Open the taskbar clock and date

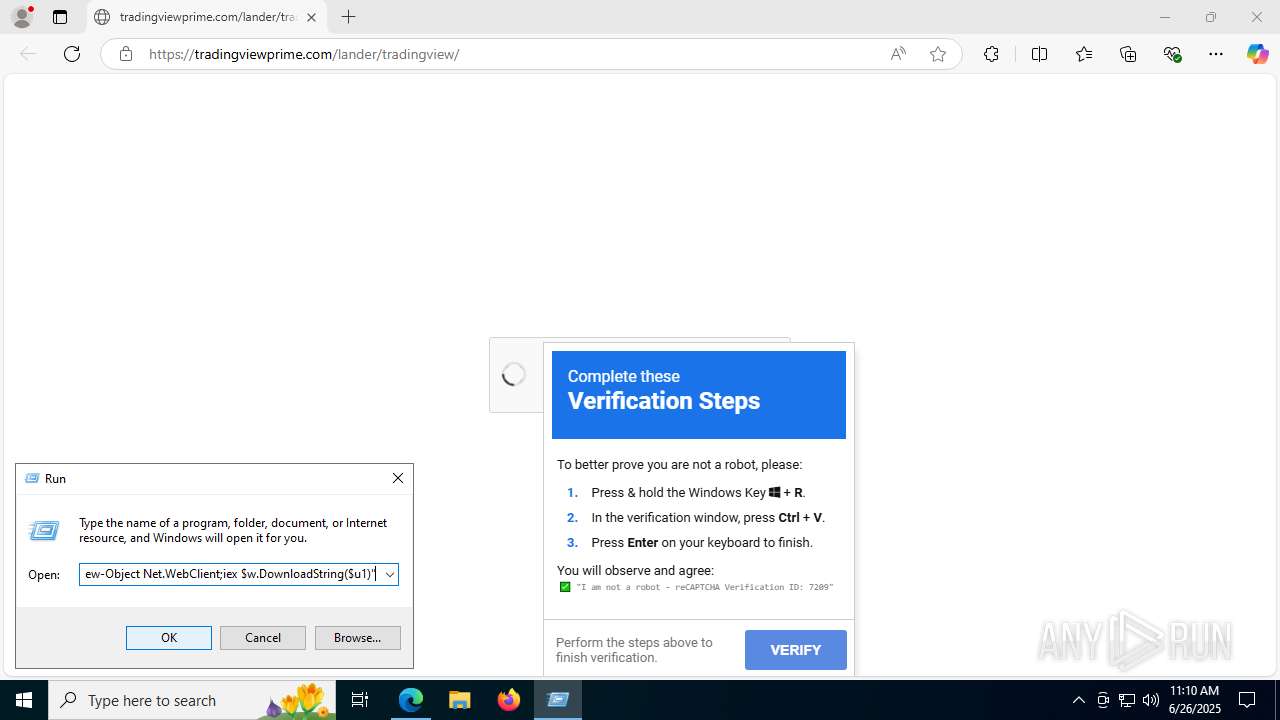(1194, 700)
